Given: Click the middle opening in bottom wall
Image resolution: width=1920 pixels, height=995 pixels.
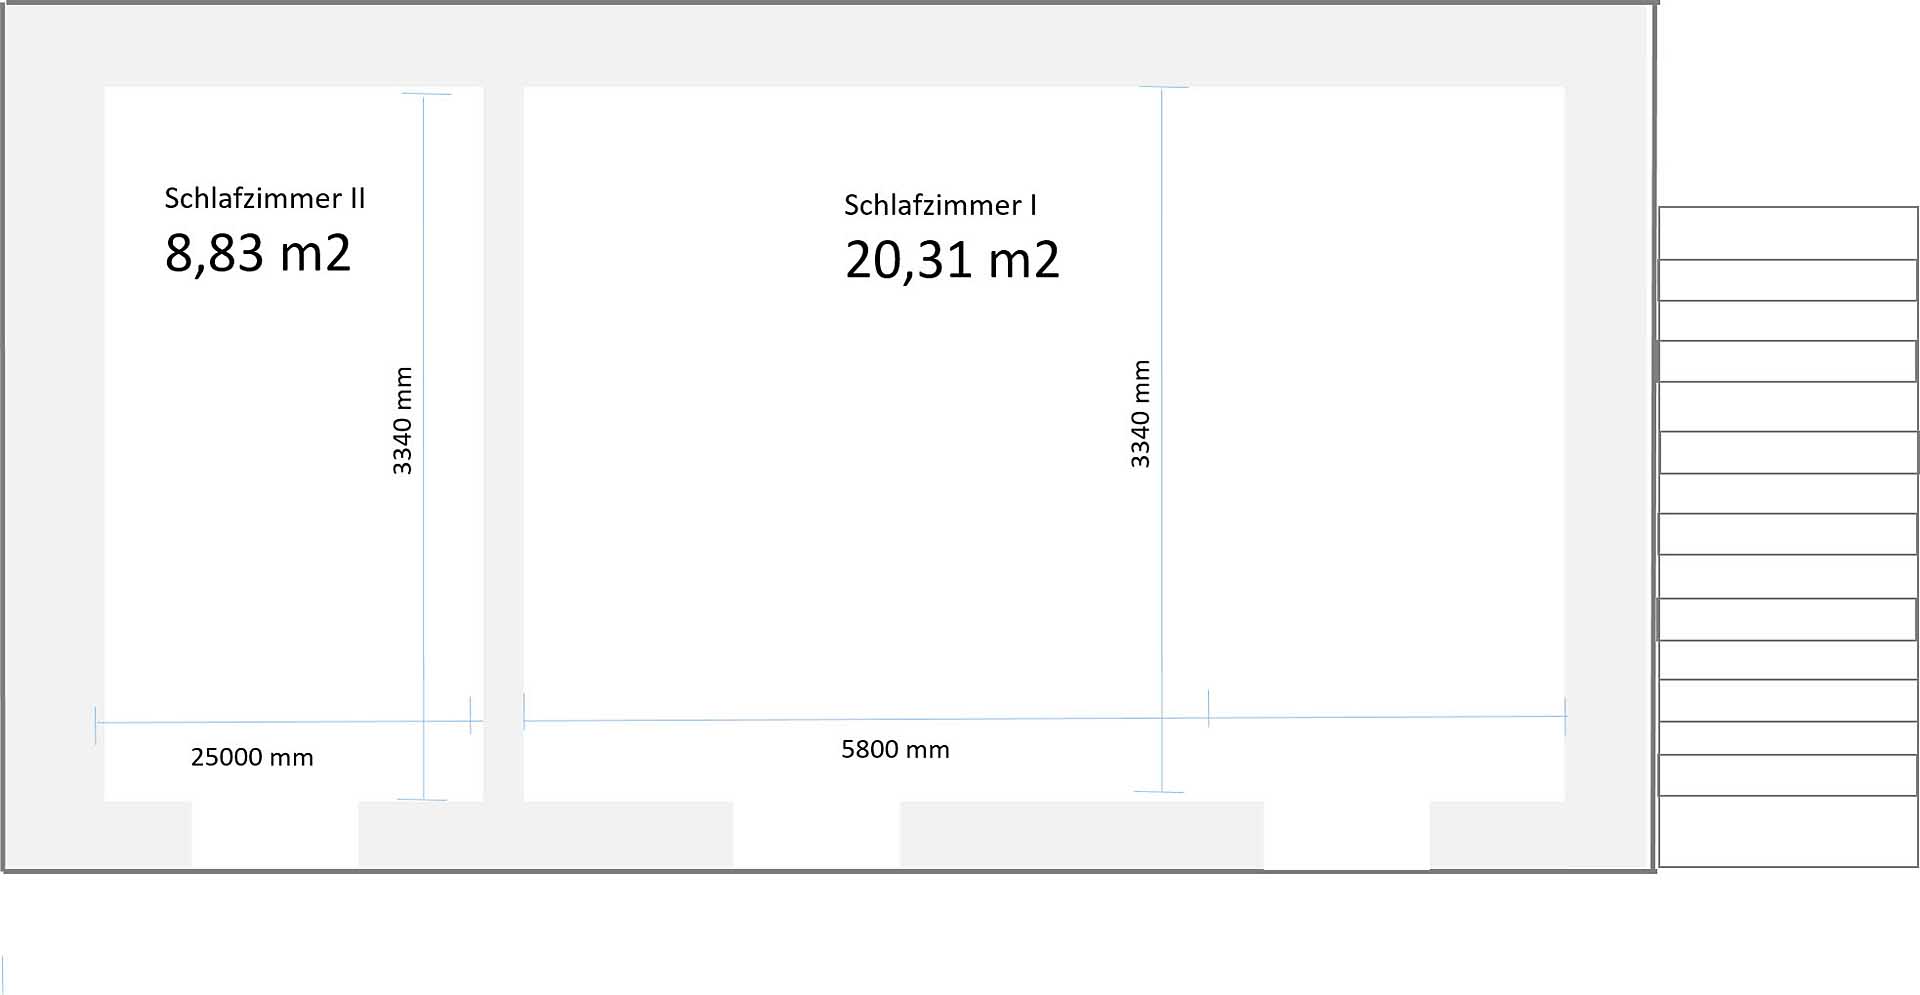Looking at the screenshot, I should point(816,834).
